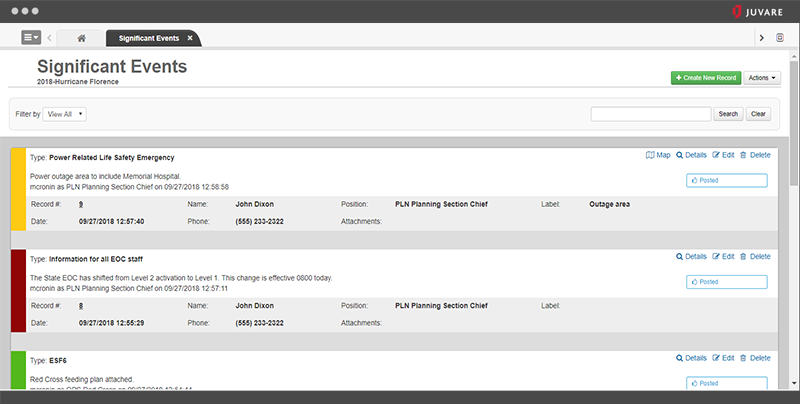Open Details for the ESF6 record

pos(691,357)
